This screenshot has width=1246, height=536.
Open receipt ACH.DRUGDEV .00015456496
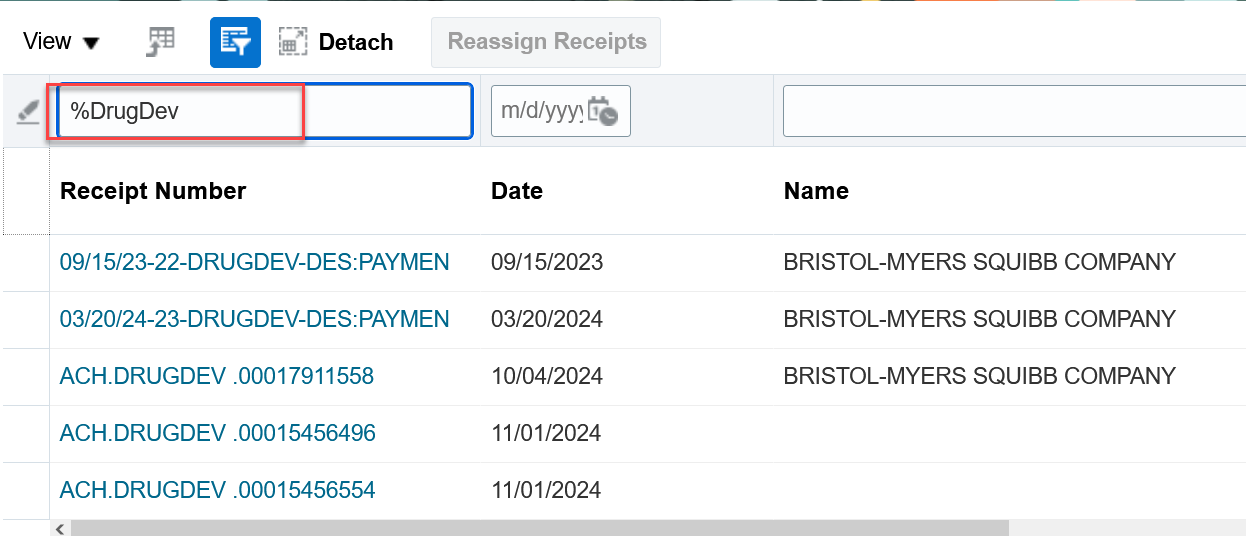point(217,433)
